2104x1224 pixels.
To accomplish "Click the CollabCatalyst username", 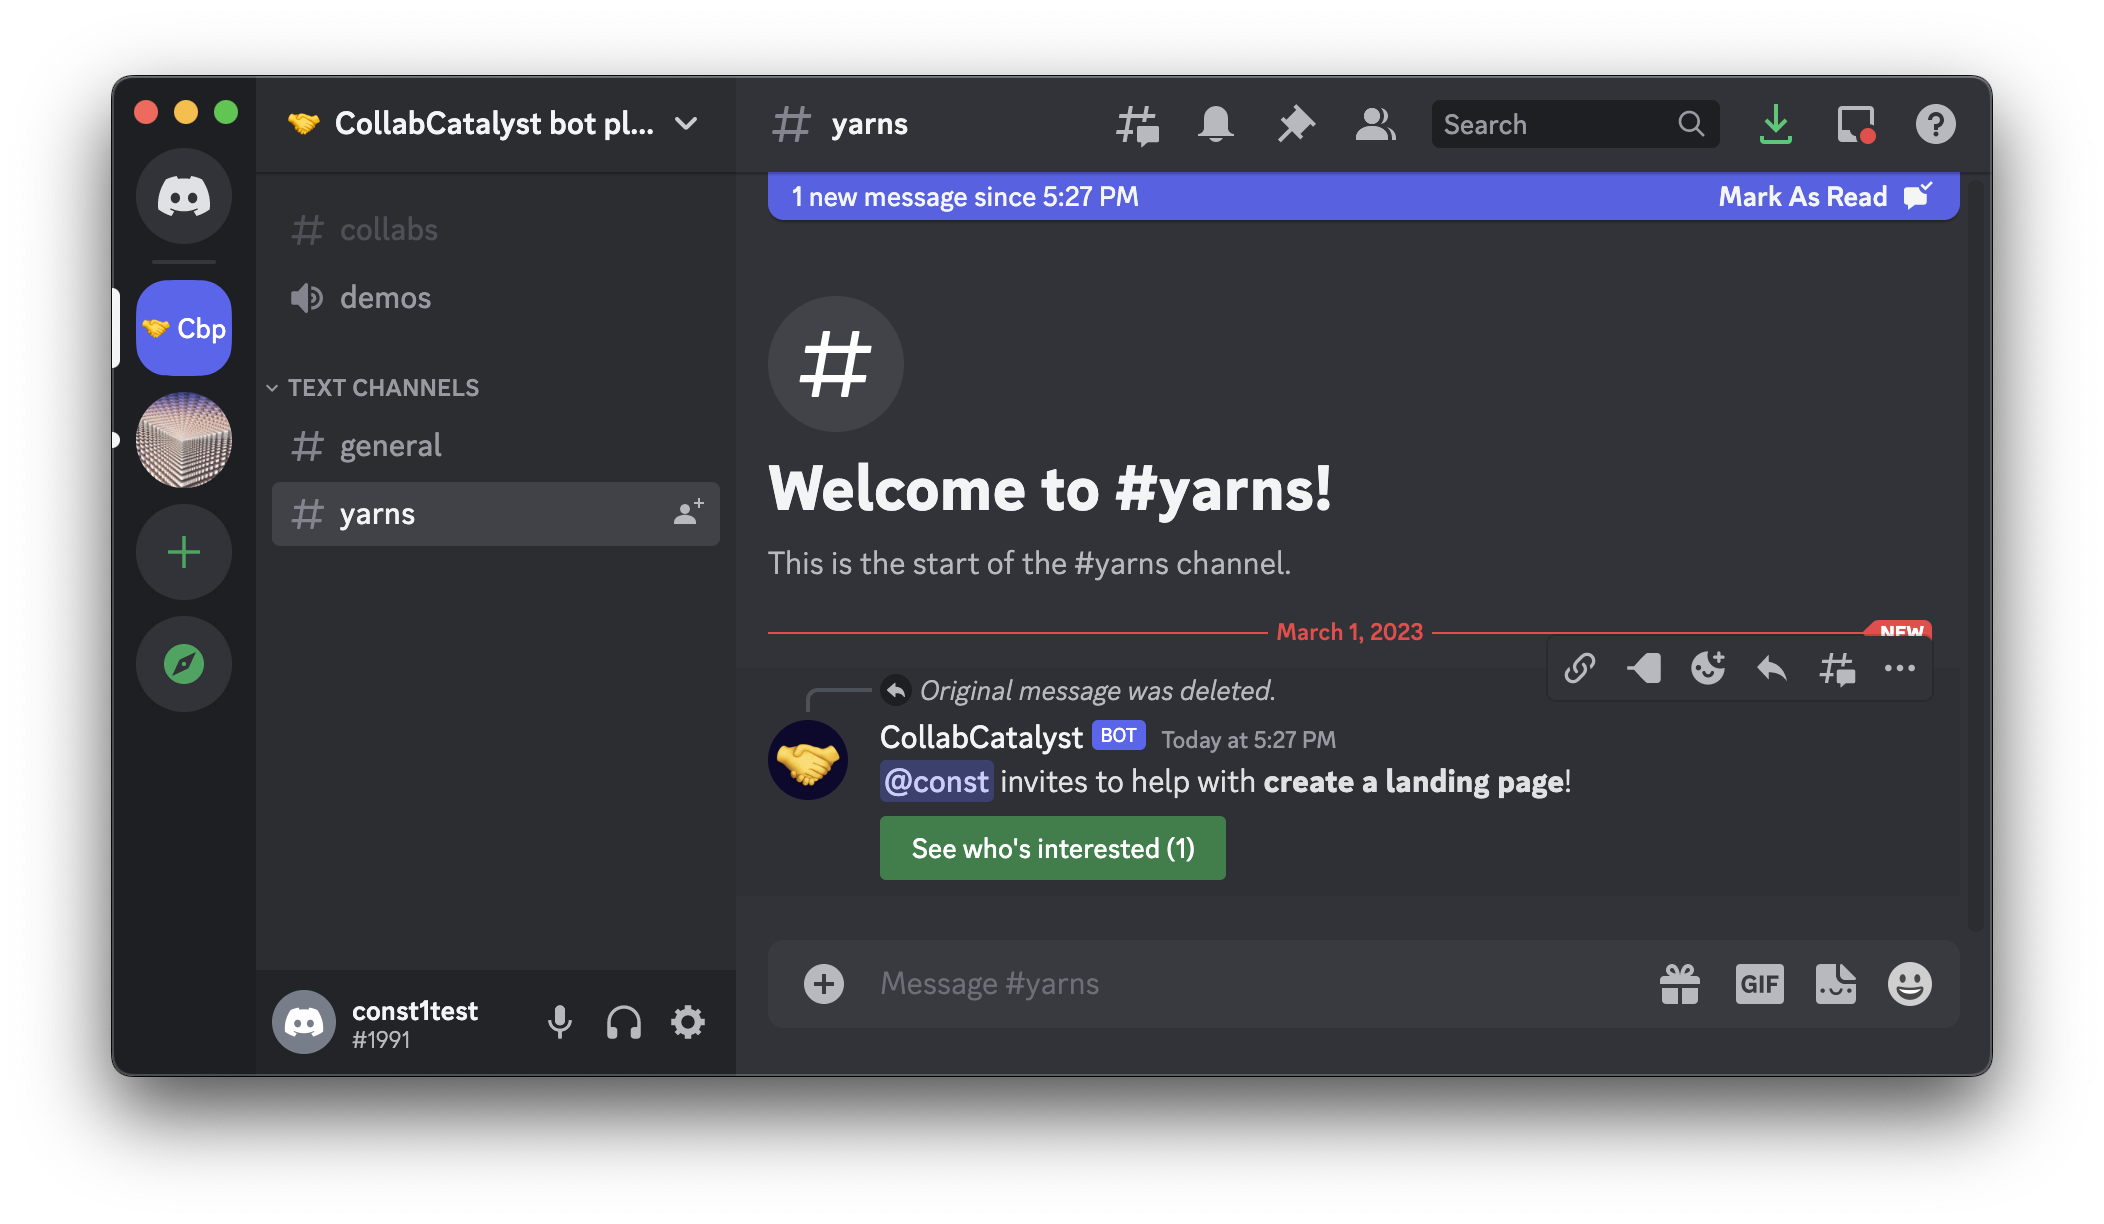I will tap(981, 737).
